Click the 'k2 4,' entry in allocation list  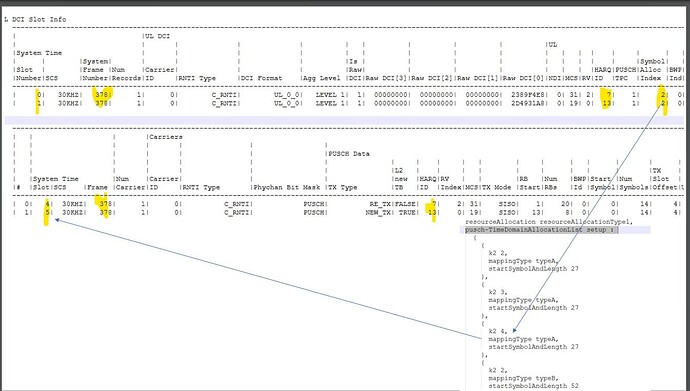pyautogui.click(x=498, y=331)
